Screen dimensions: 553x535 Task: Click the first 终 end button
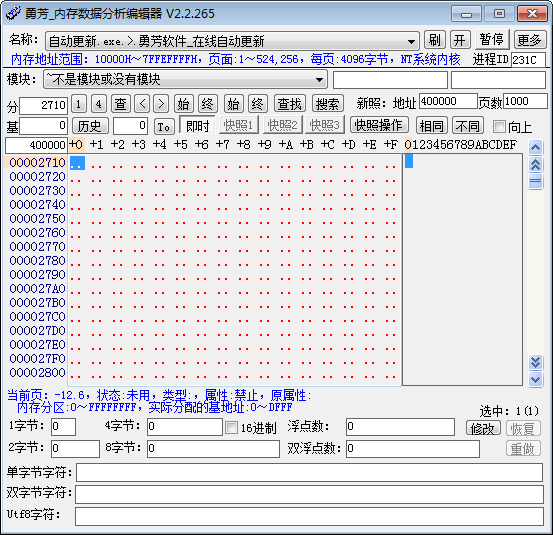click(x=207, y=104)
